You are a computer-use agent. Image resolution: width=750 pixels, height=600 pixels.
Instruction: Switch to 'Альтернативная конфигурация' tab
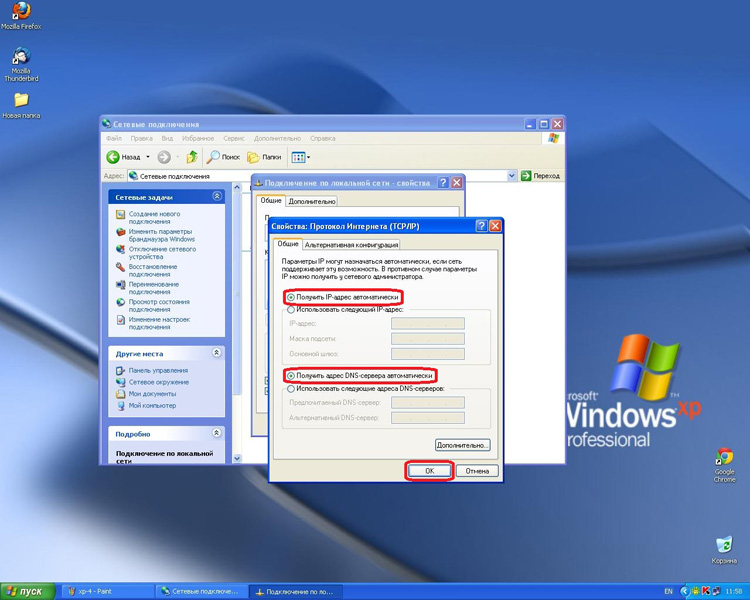pos(351,244)
